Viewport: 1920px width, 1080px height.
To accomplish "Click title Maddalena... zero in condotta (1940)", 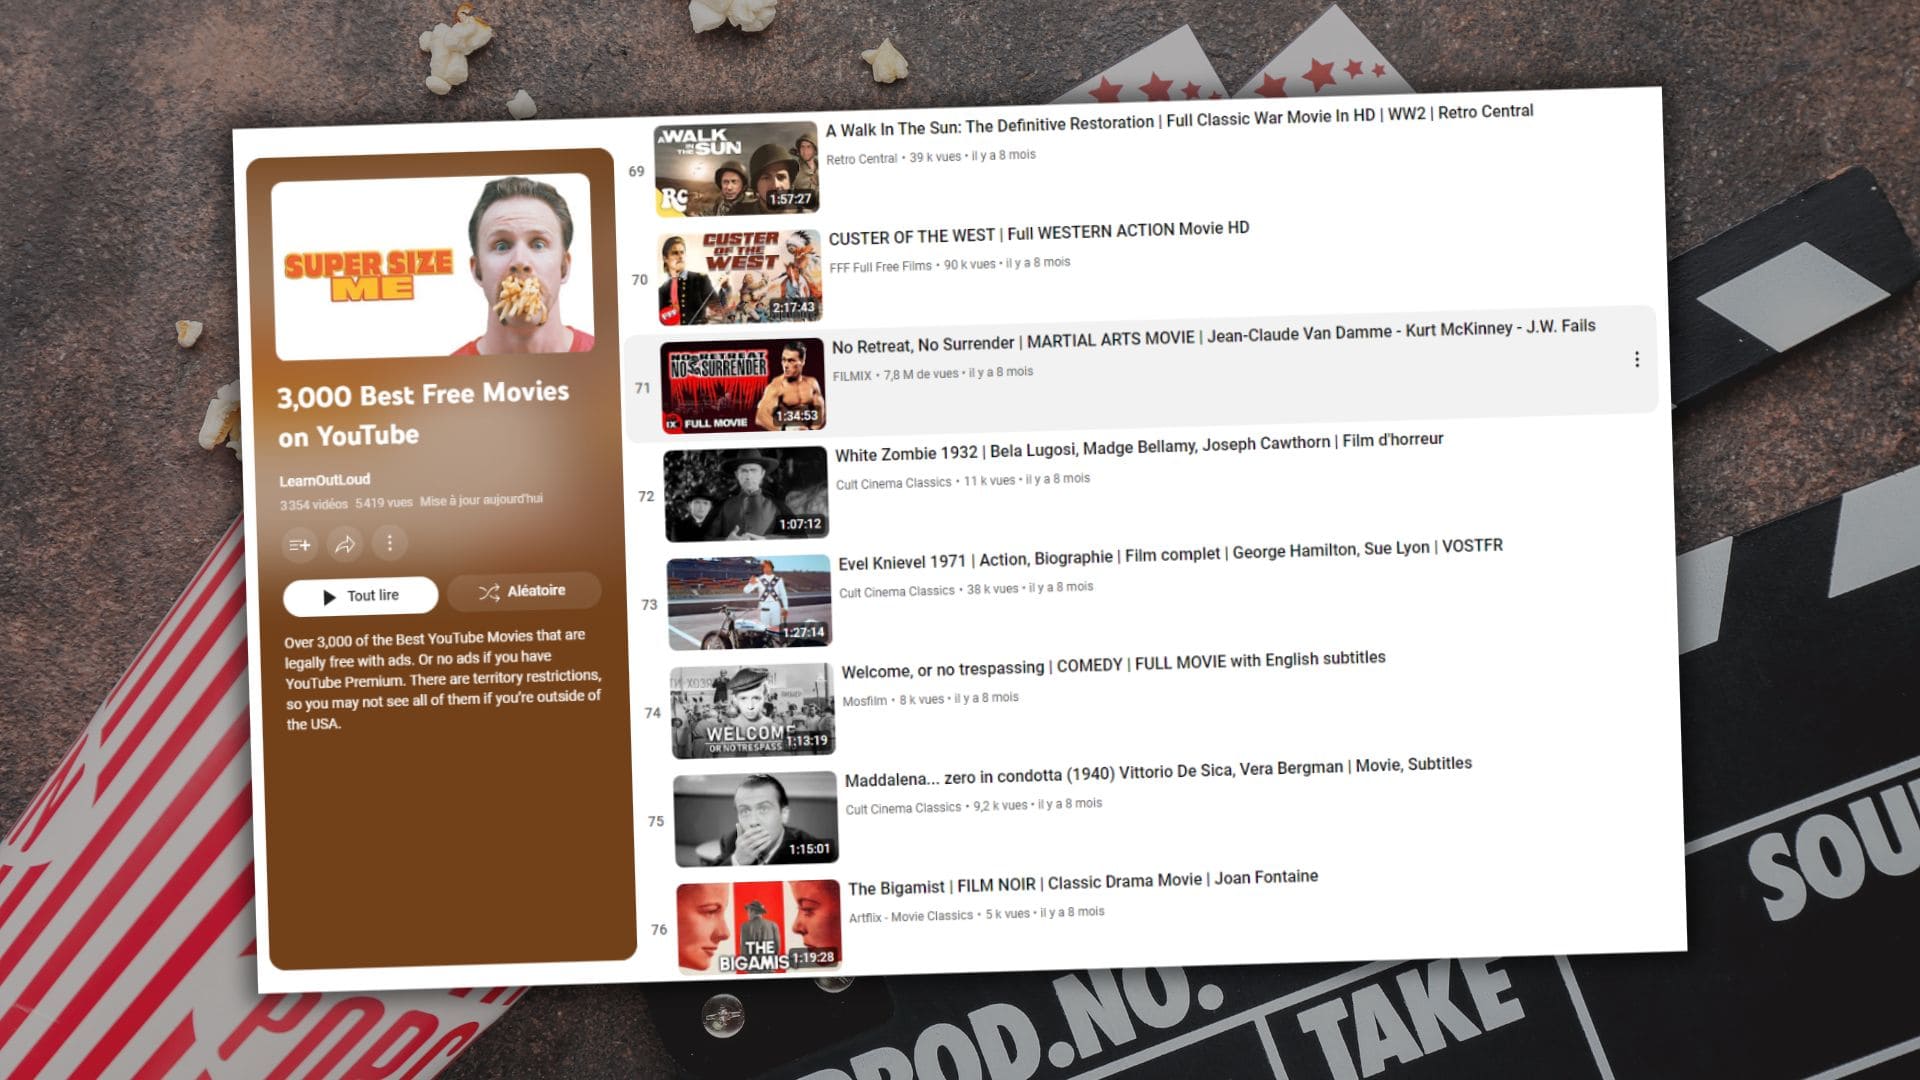I will 1158,772.
